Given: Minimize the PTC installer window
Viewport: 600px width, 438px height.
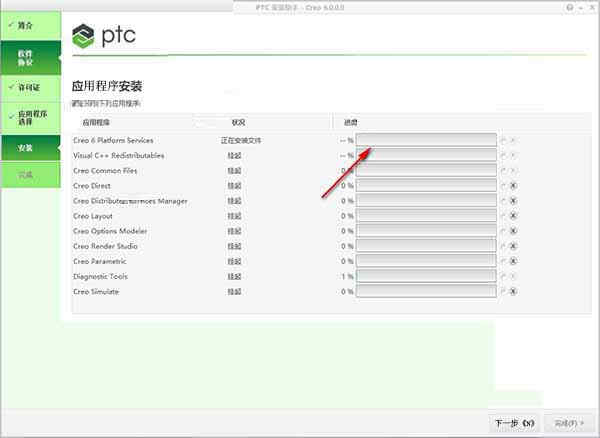Looking at the screenshot, I should pos(580,8).
